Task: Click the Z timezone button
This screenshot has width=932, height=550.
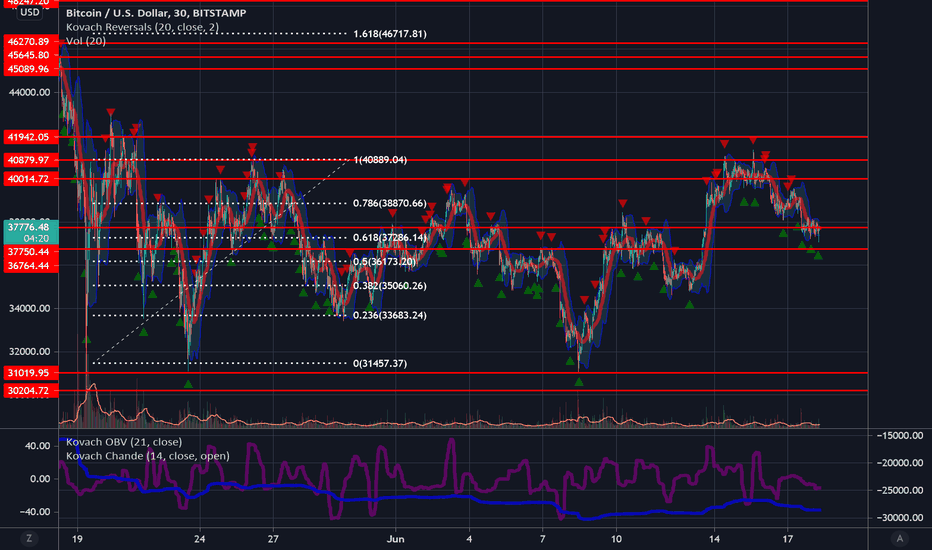Action: point(29,539)
